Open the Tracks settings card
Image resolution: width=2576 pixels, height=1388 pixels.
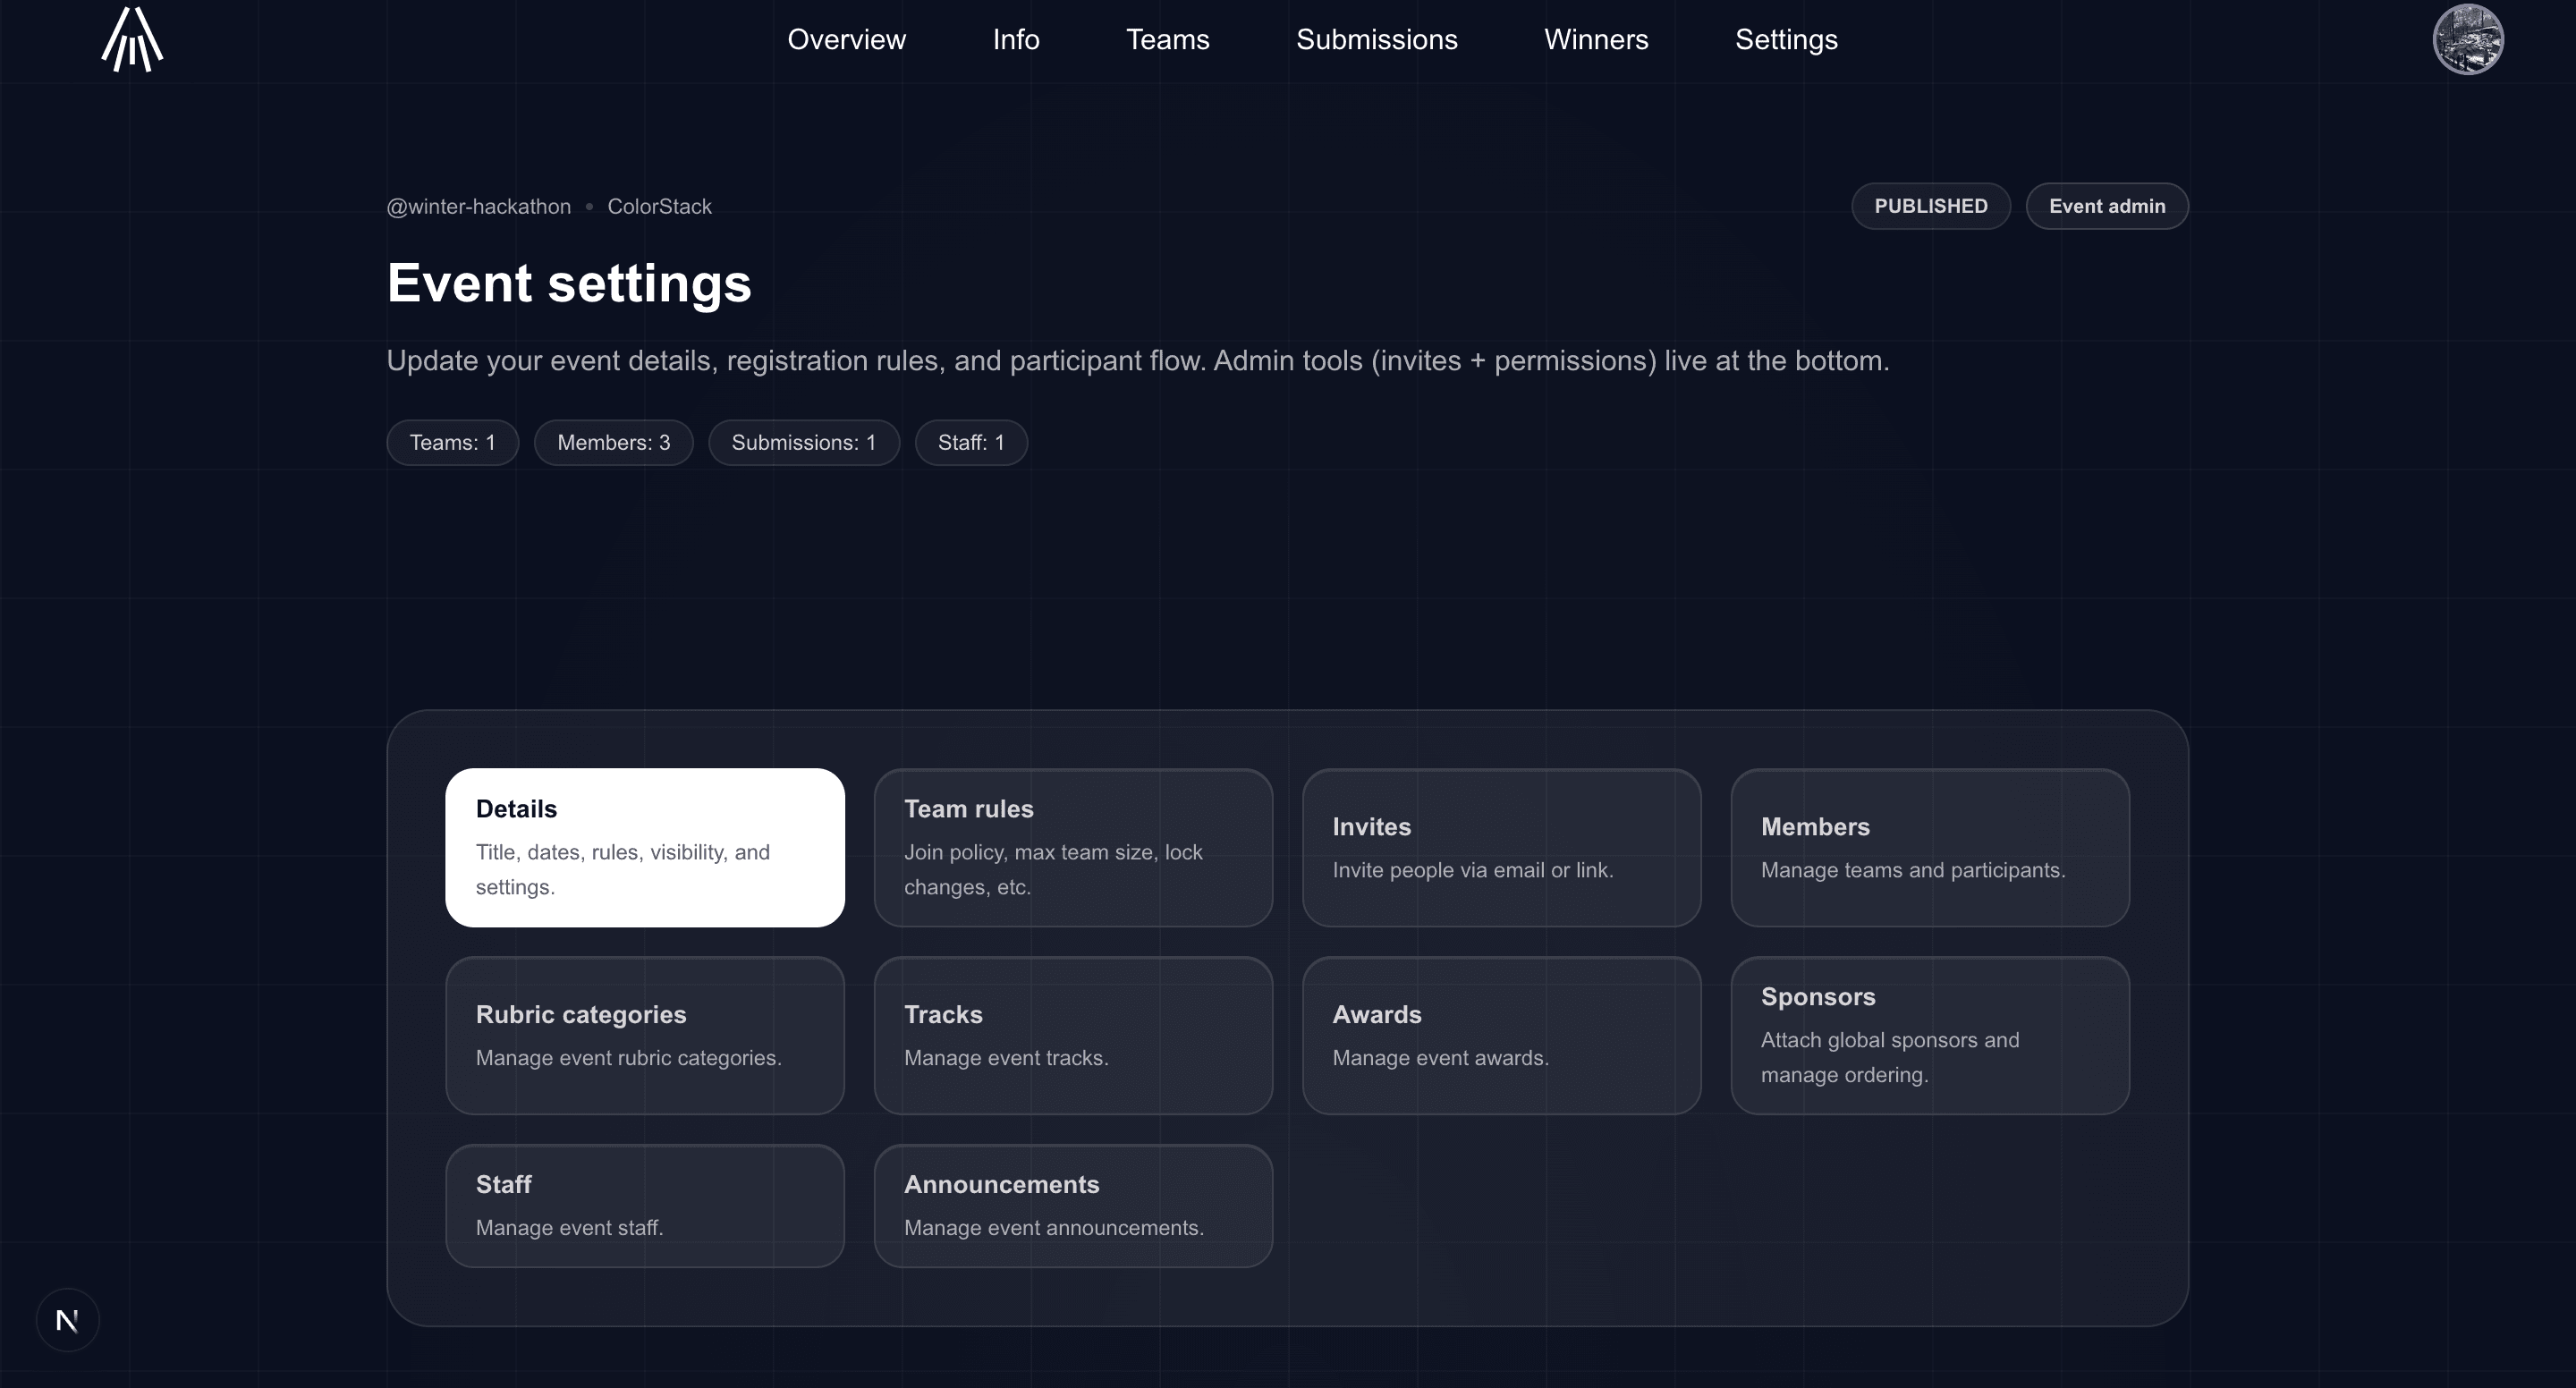tap(1072, 1035)
